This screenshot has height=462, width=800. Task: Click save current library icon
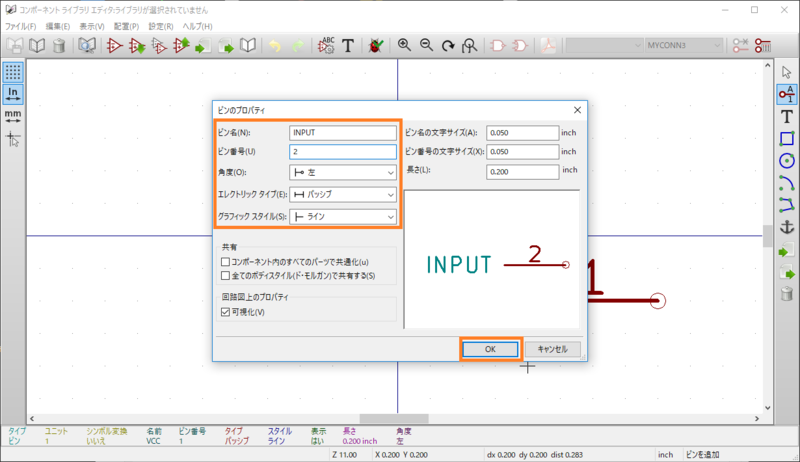pyautogui.click(x=14, y=46)
